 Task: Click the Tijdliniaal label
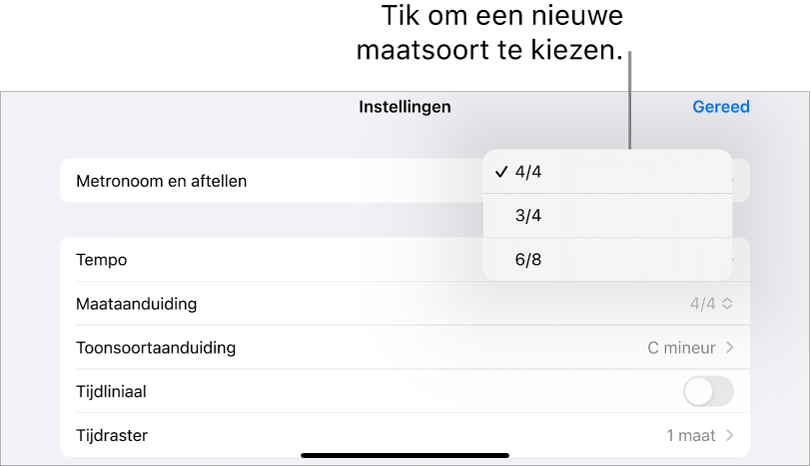(x=111, y=392)
